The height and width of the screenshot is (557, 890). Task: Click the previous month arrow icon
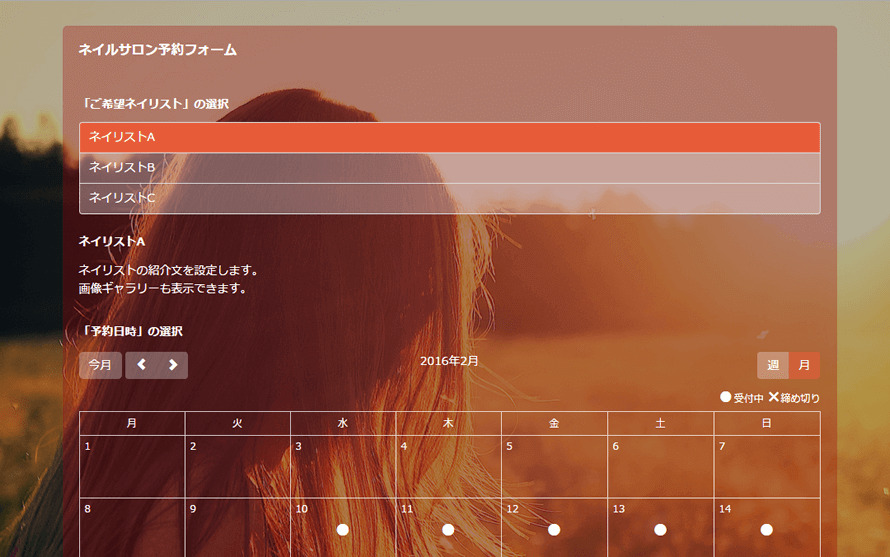[141, 365]
